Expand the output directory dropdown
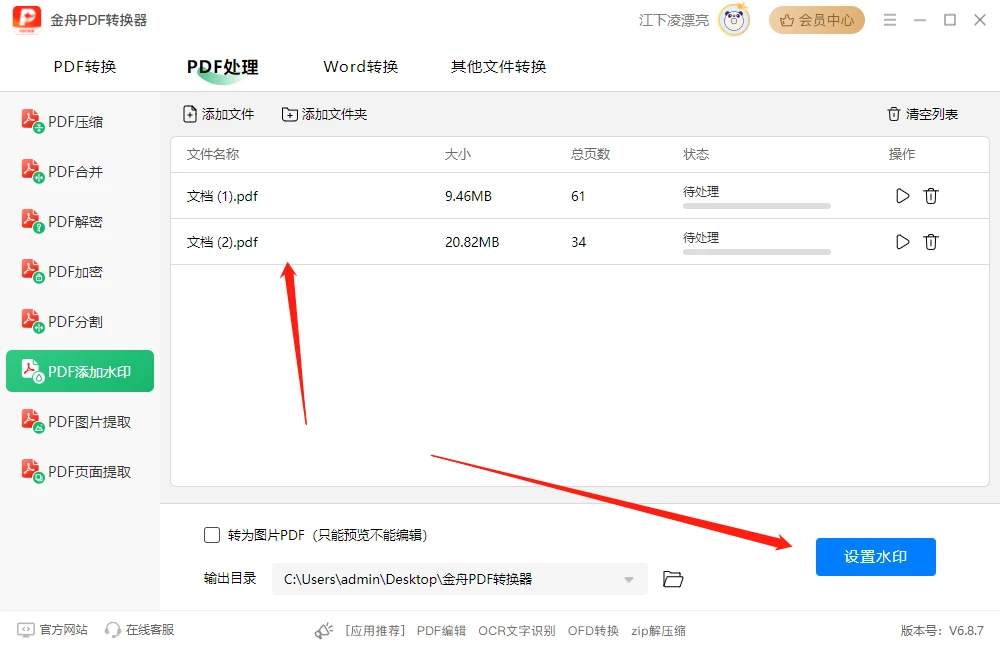The height and width of the screenshot is (650, 1000). coord(630,579)
